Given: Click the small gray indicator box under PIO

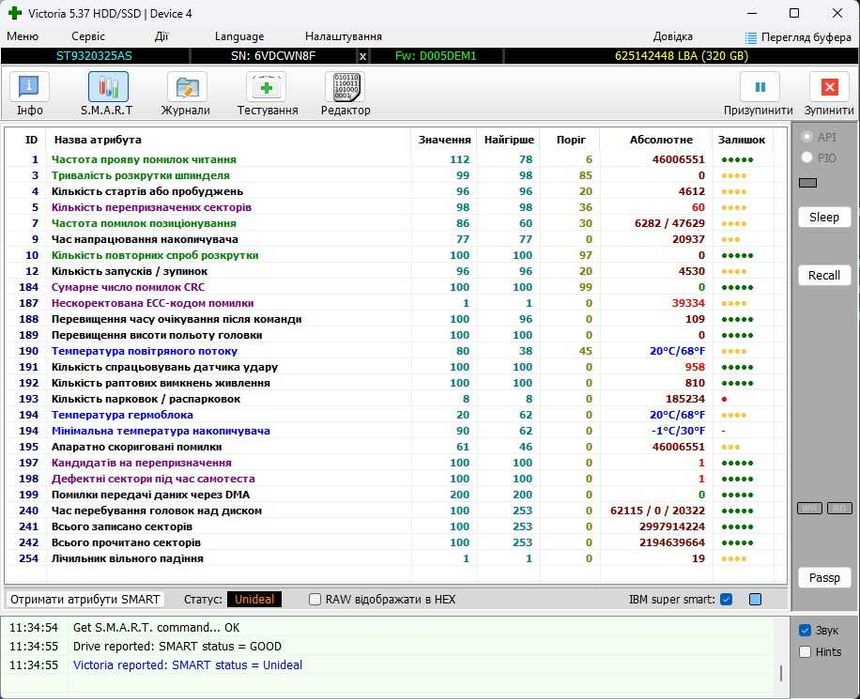Looking at the screenshot, I should [808, 183].
